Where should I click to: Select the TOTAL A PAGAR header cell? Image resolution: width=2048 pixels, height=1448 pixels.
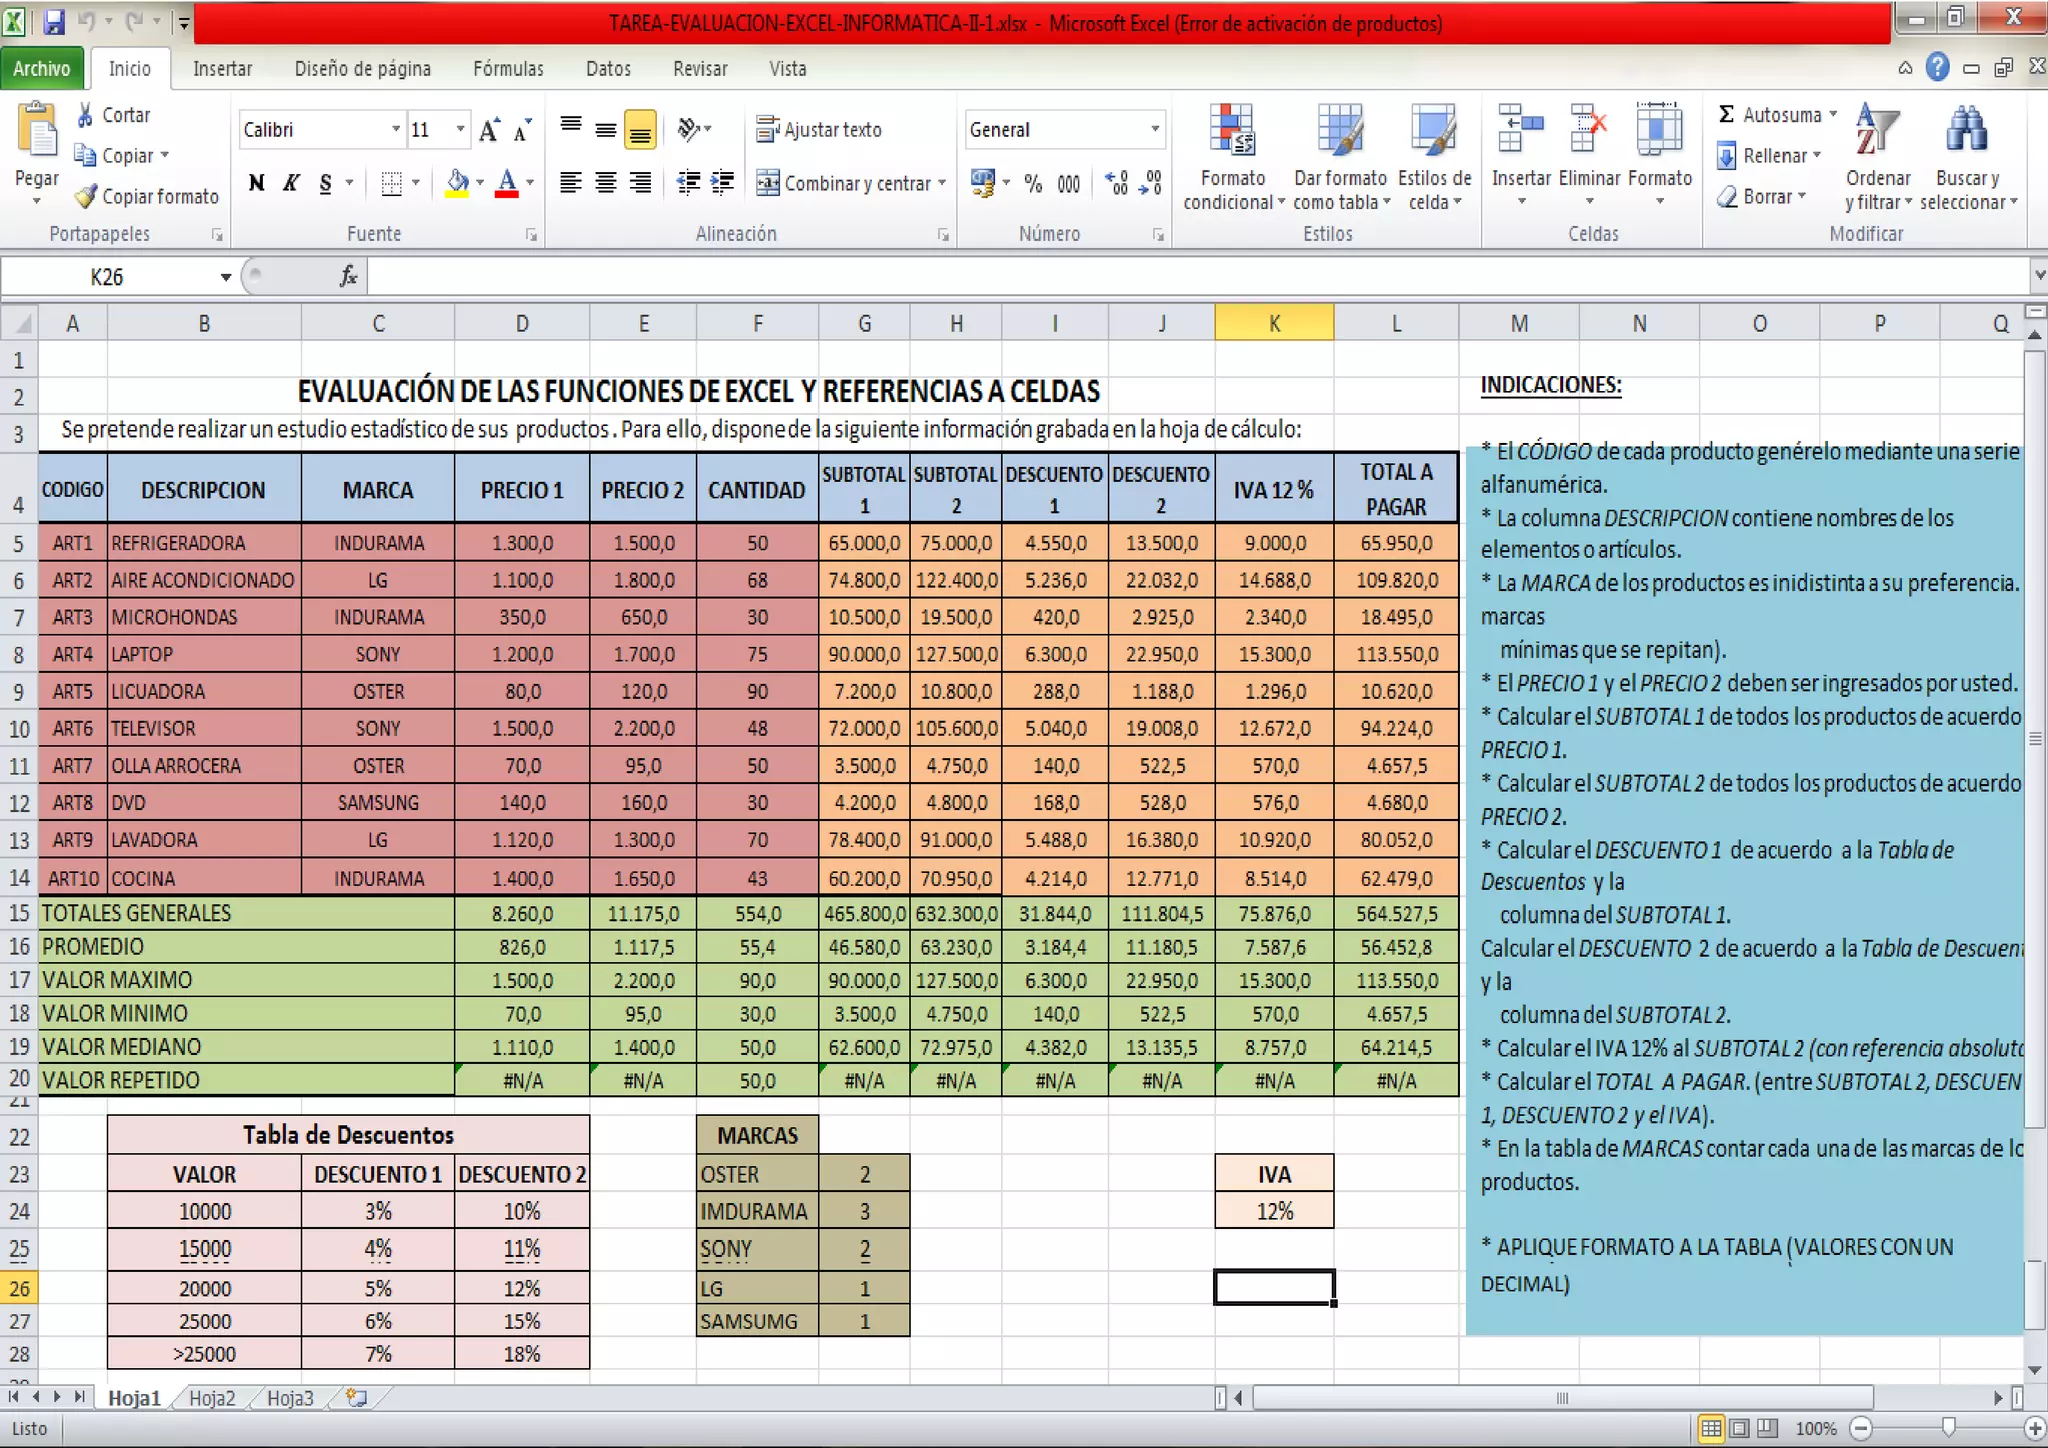pyautogui.click(x=1395, y=488)
